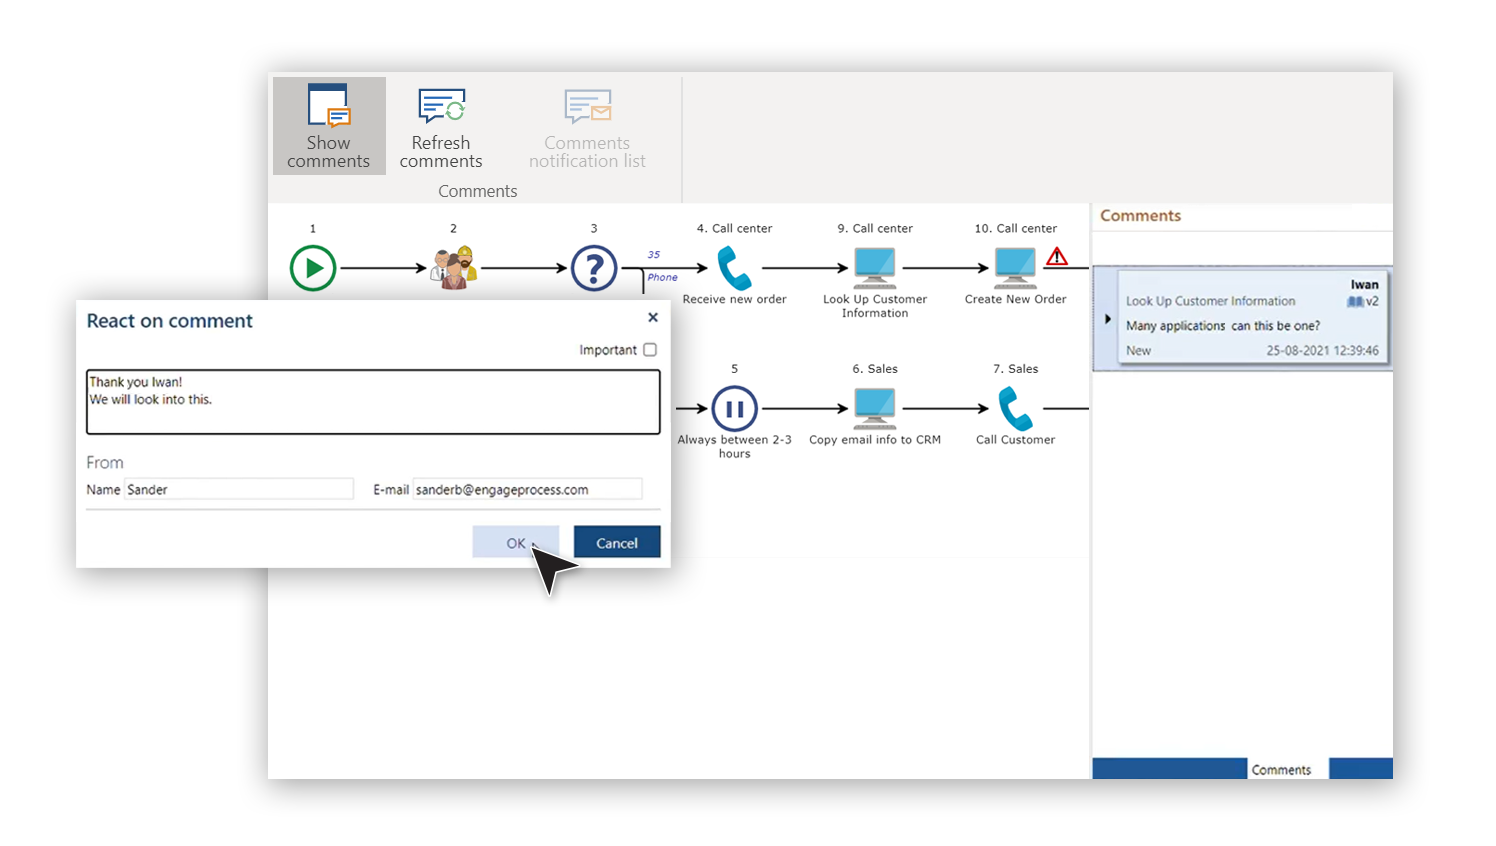The image size is (1496, 846).
Task: Click OK to send the reaction
Action: (515, 542)
